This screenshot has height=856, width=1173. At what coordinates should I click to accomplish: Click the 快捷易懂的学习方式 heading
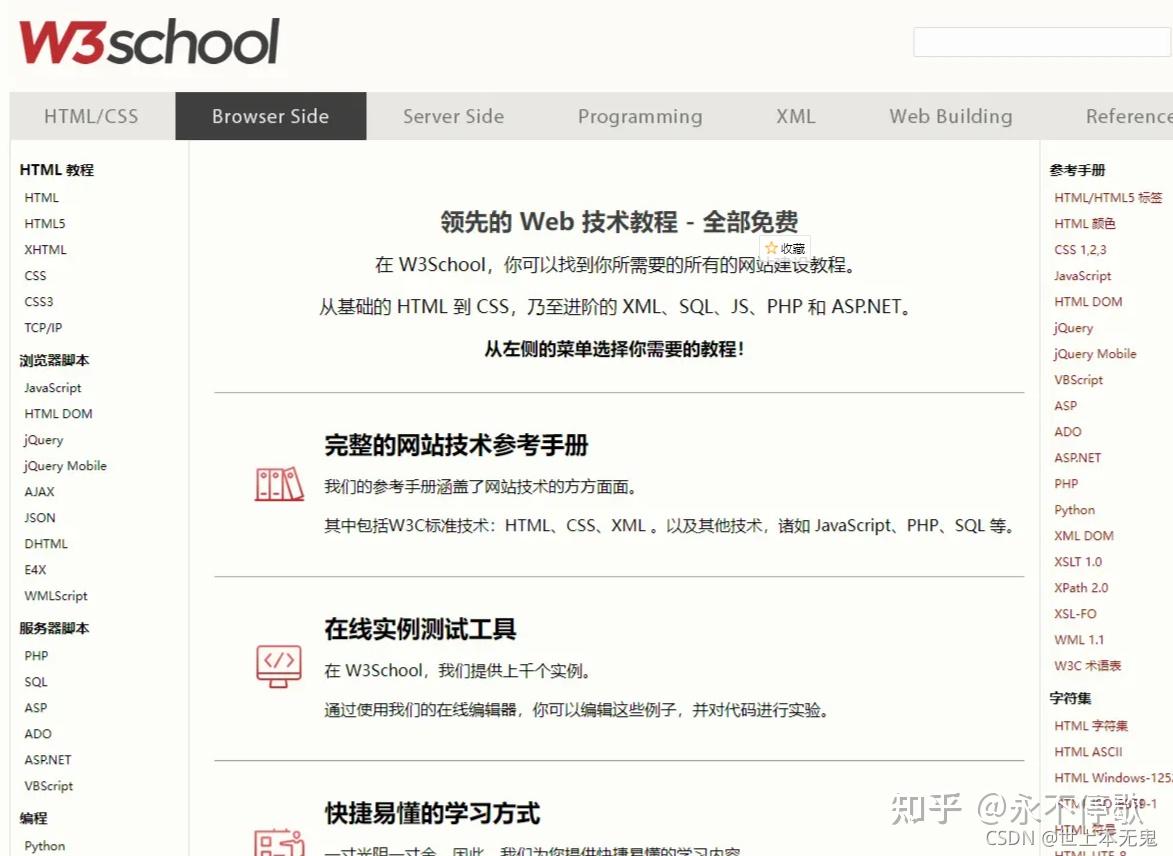pos(432,813)
